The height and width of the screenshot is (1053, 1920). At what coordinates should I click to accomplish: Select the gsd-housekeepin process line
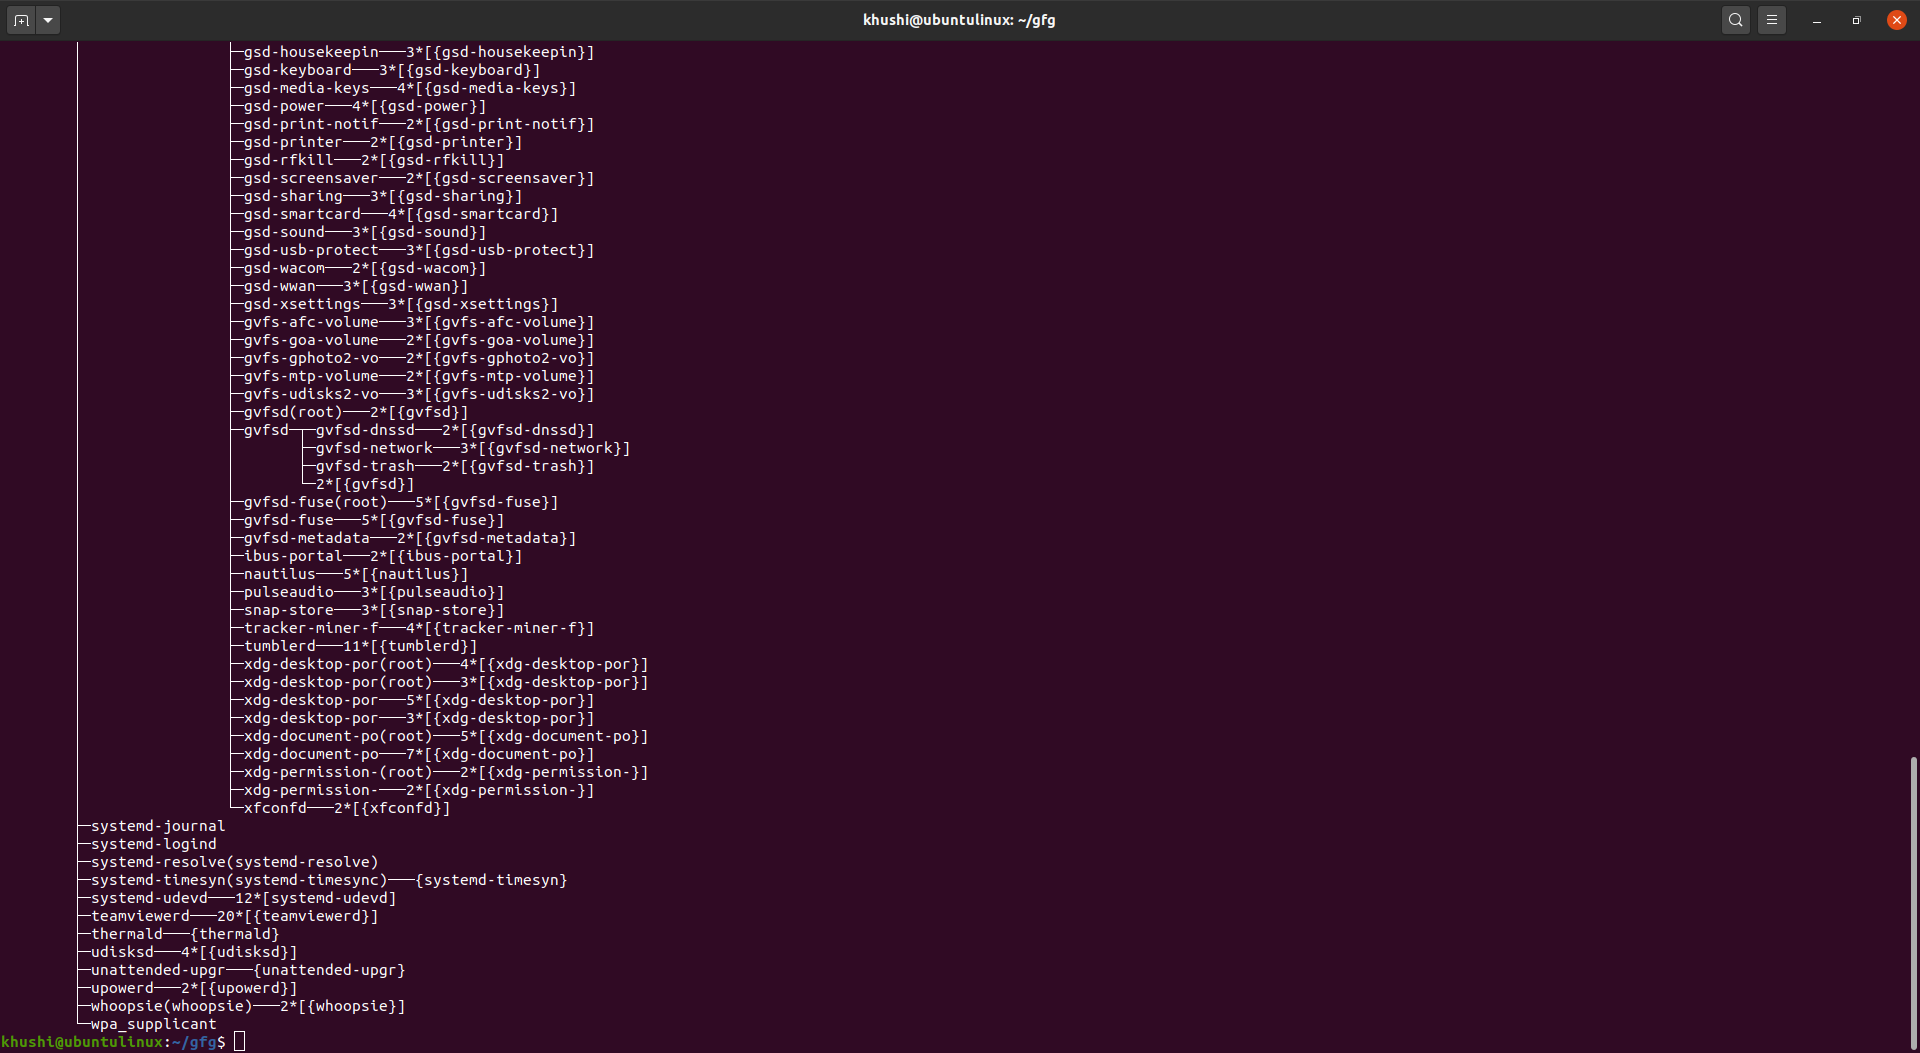point(419,52)
